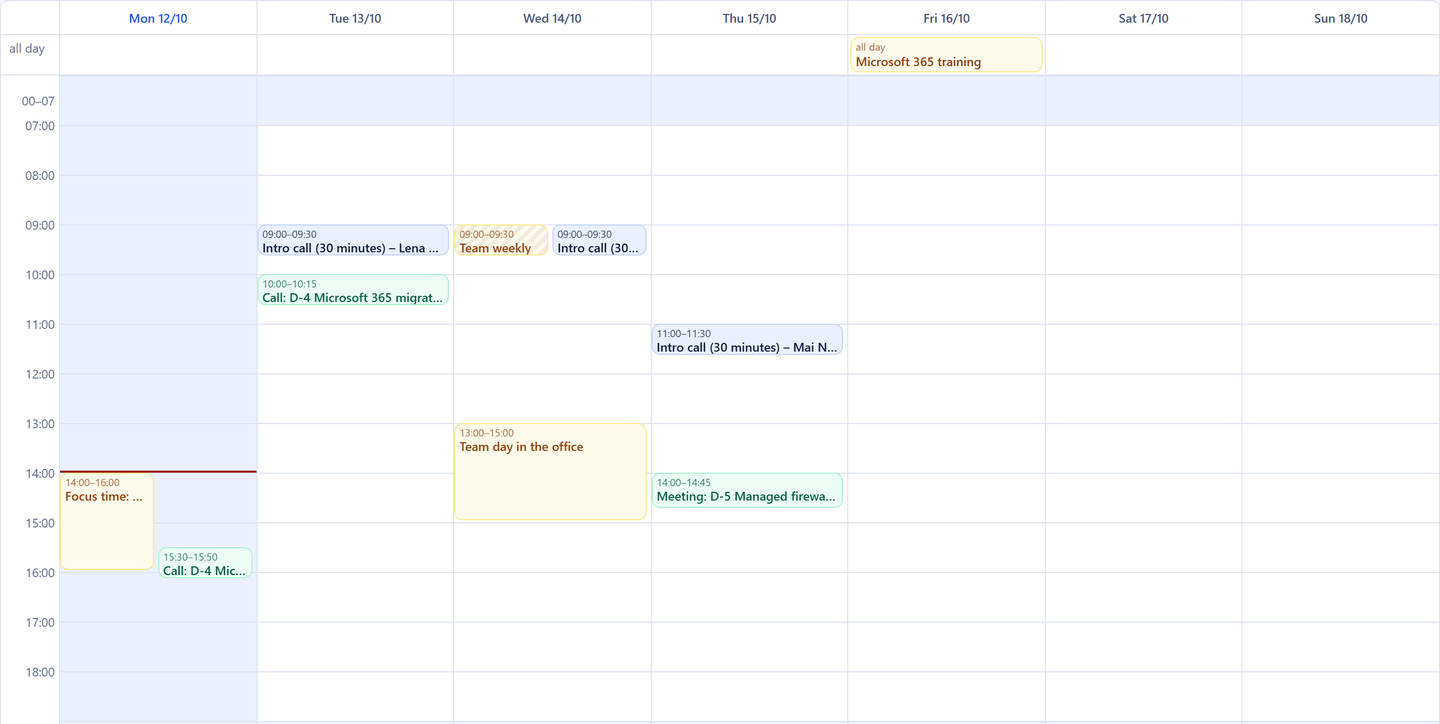Open Wednesday's 09:00–09:30 Intro call event
The image size is (1440, 724).
[599, 240]
